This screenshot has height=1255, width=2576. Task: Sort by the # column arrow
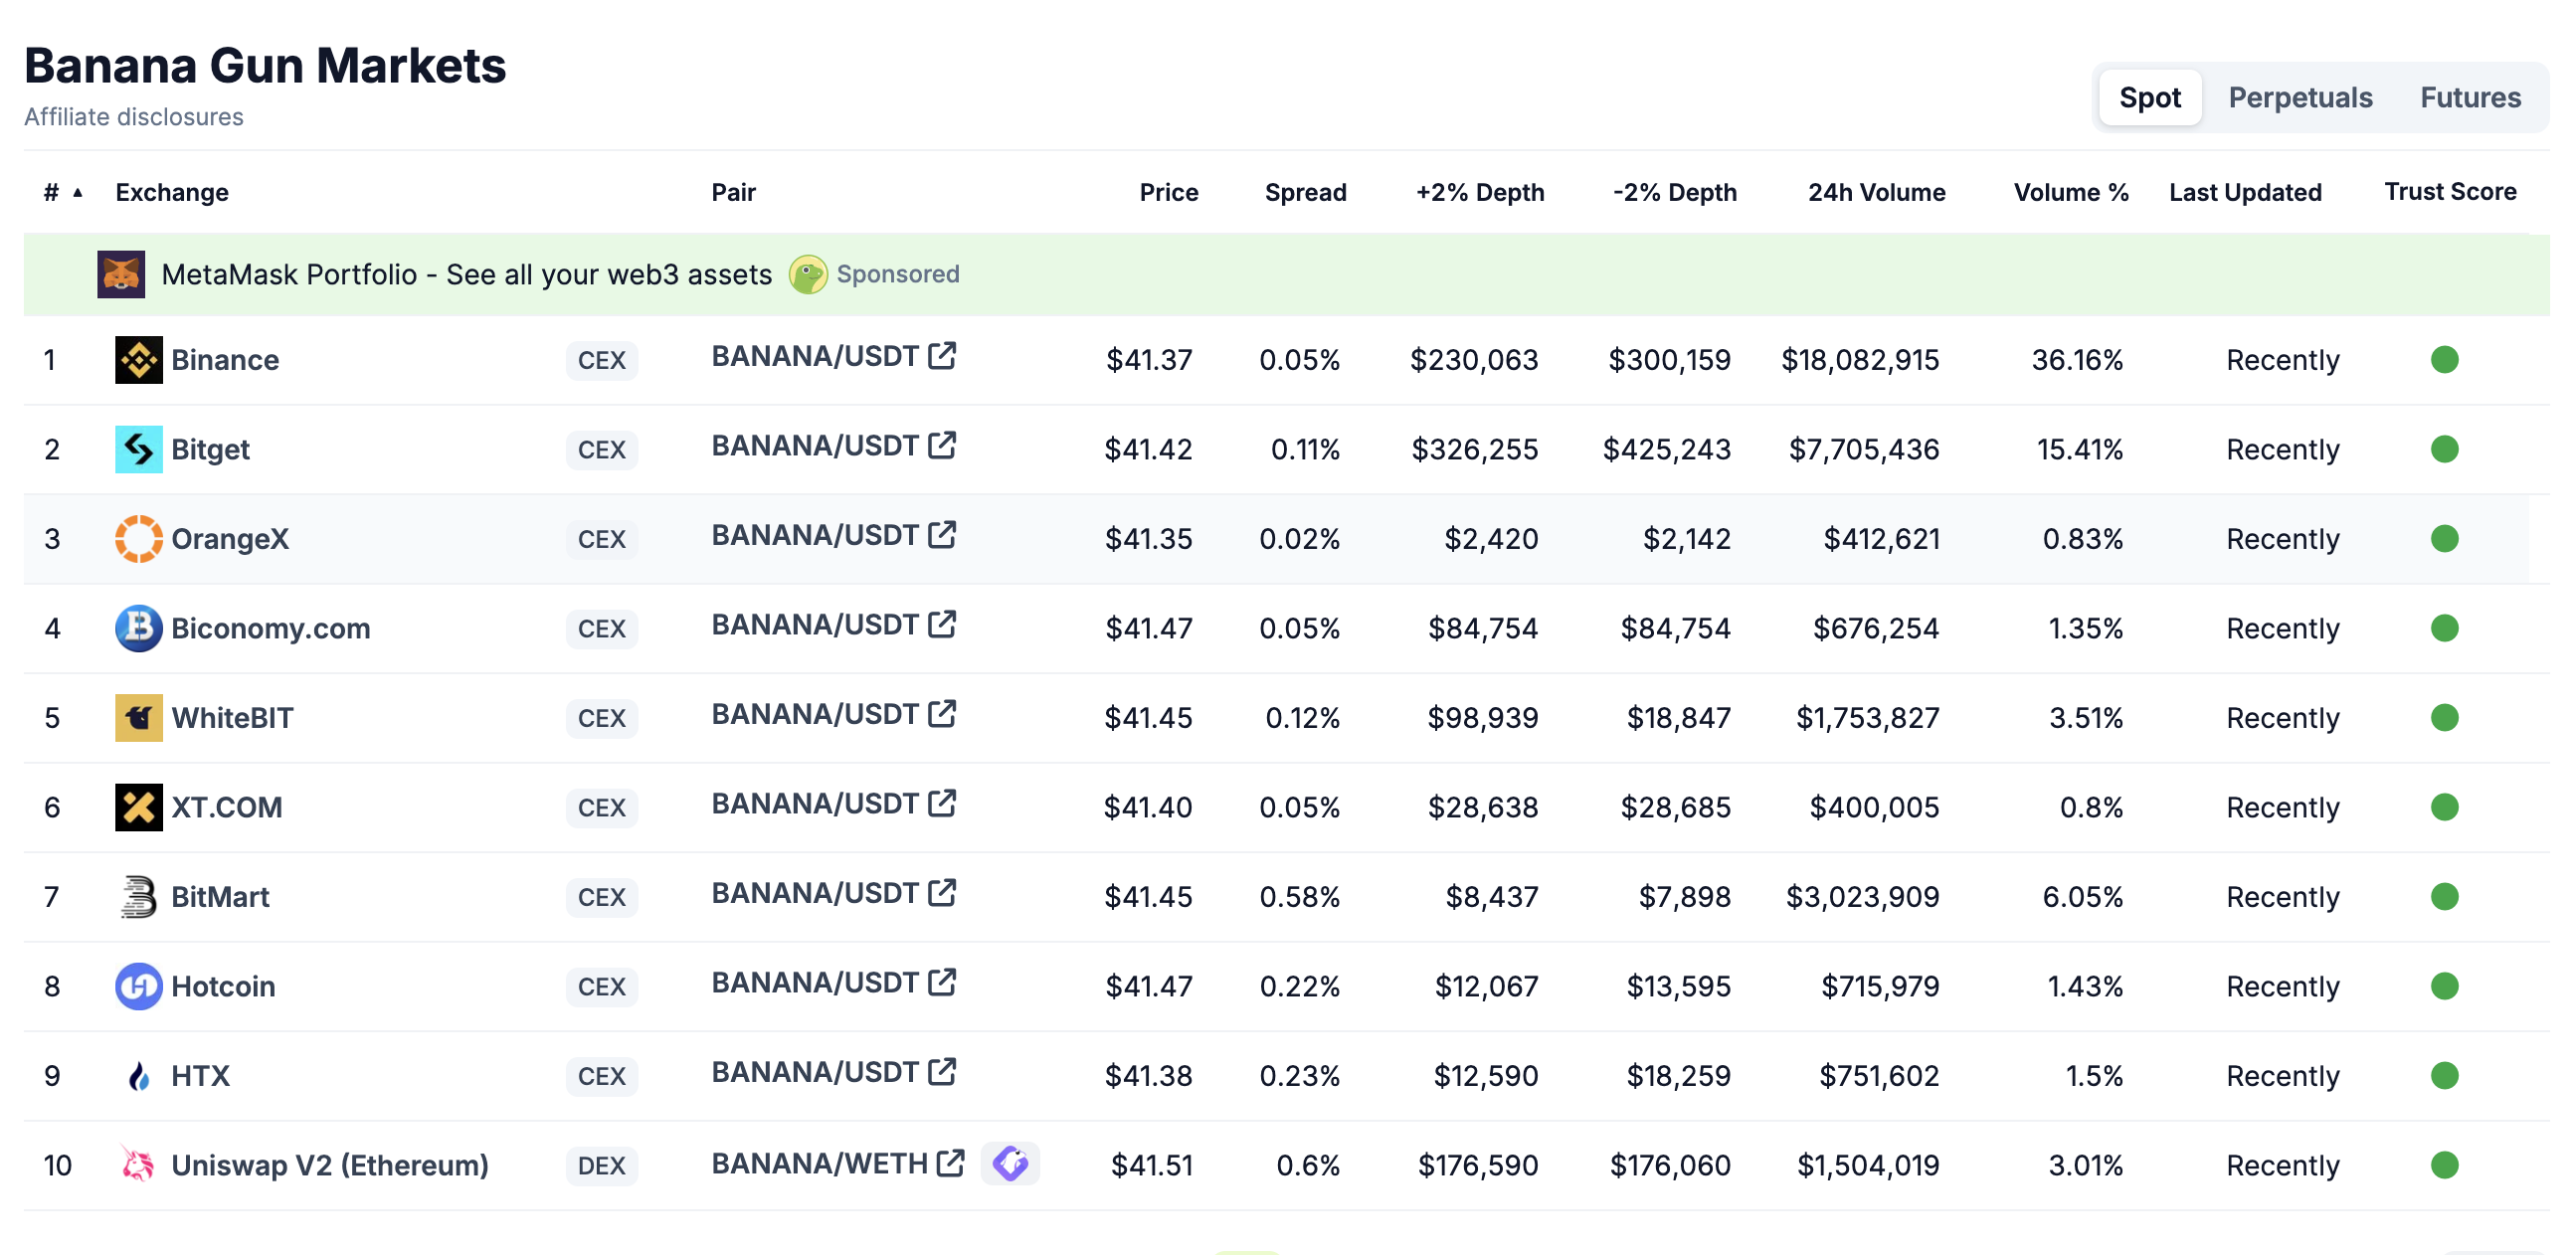[x=77, y=192]
